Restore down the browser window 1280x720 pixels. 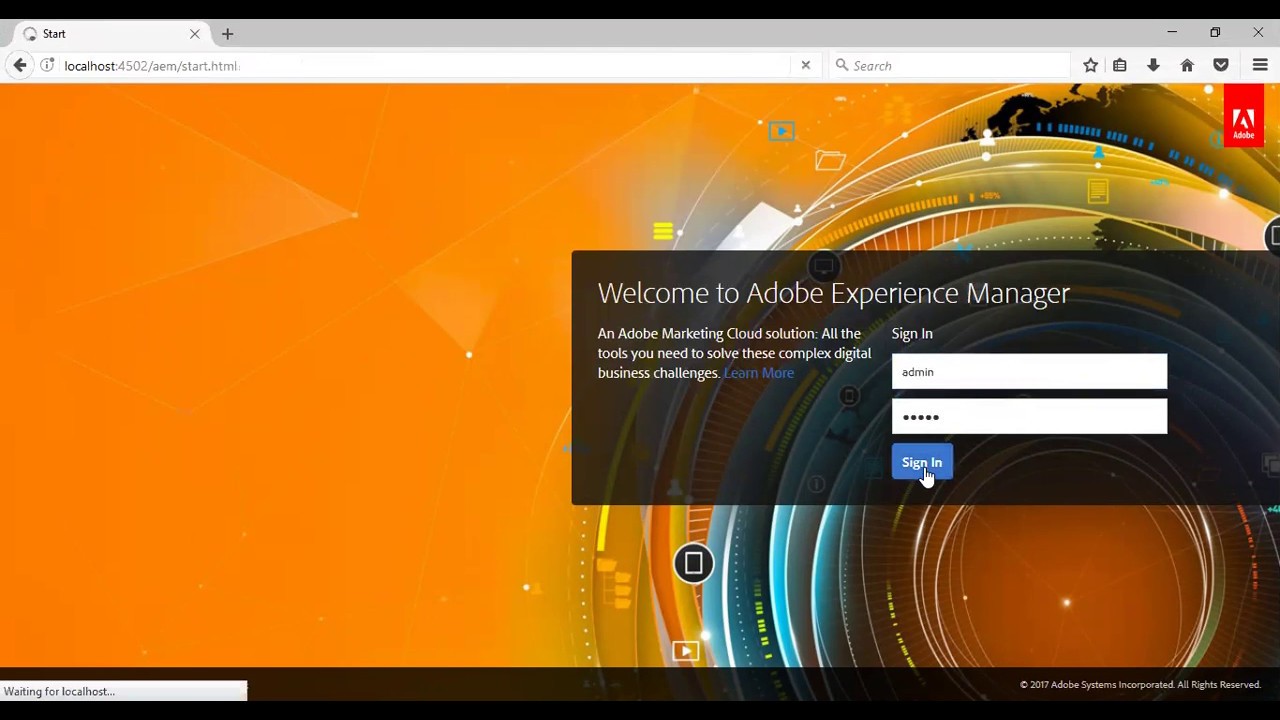(1215, 32)
